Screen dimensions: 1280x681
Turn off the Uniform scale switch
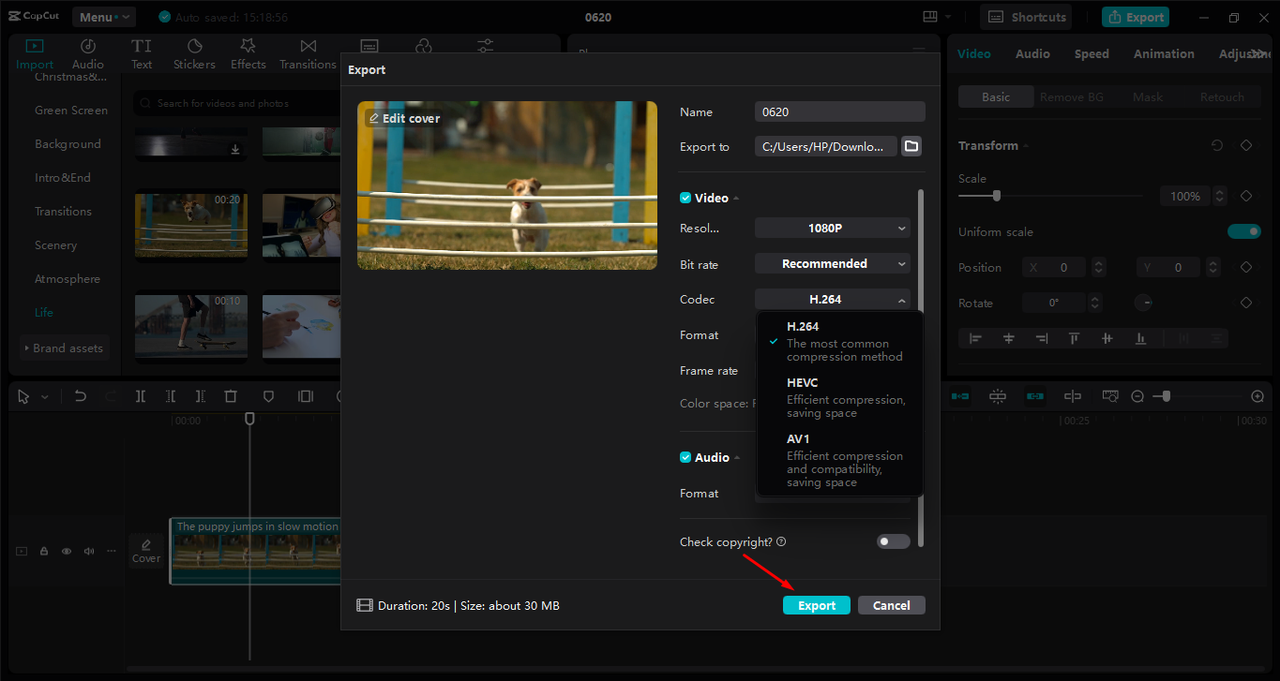[x=1244, y=231]
